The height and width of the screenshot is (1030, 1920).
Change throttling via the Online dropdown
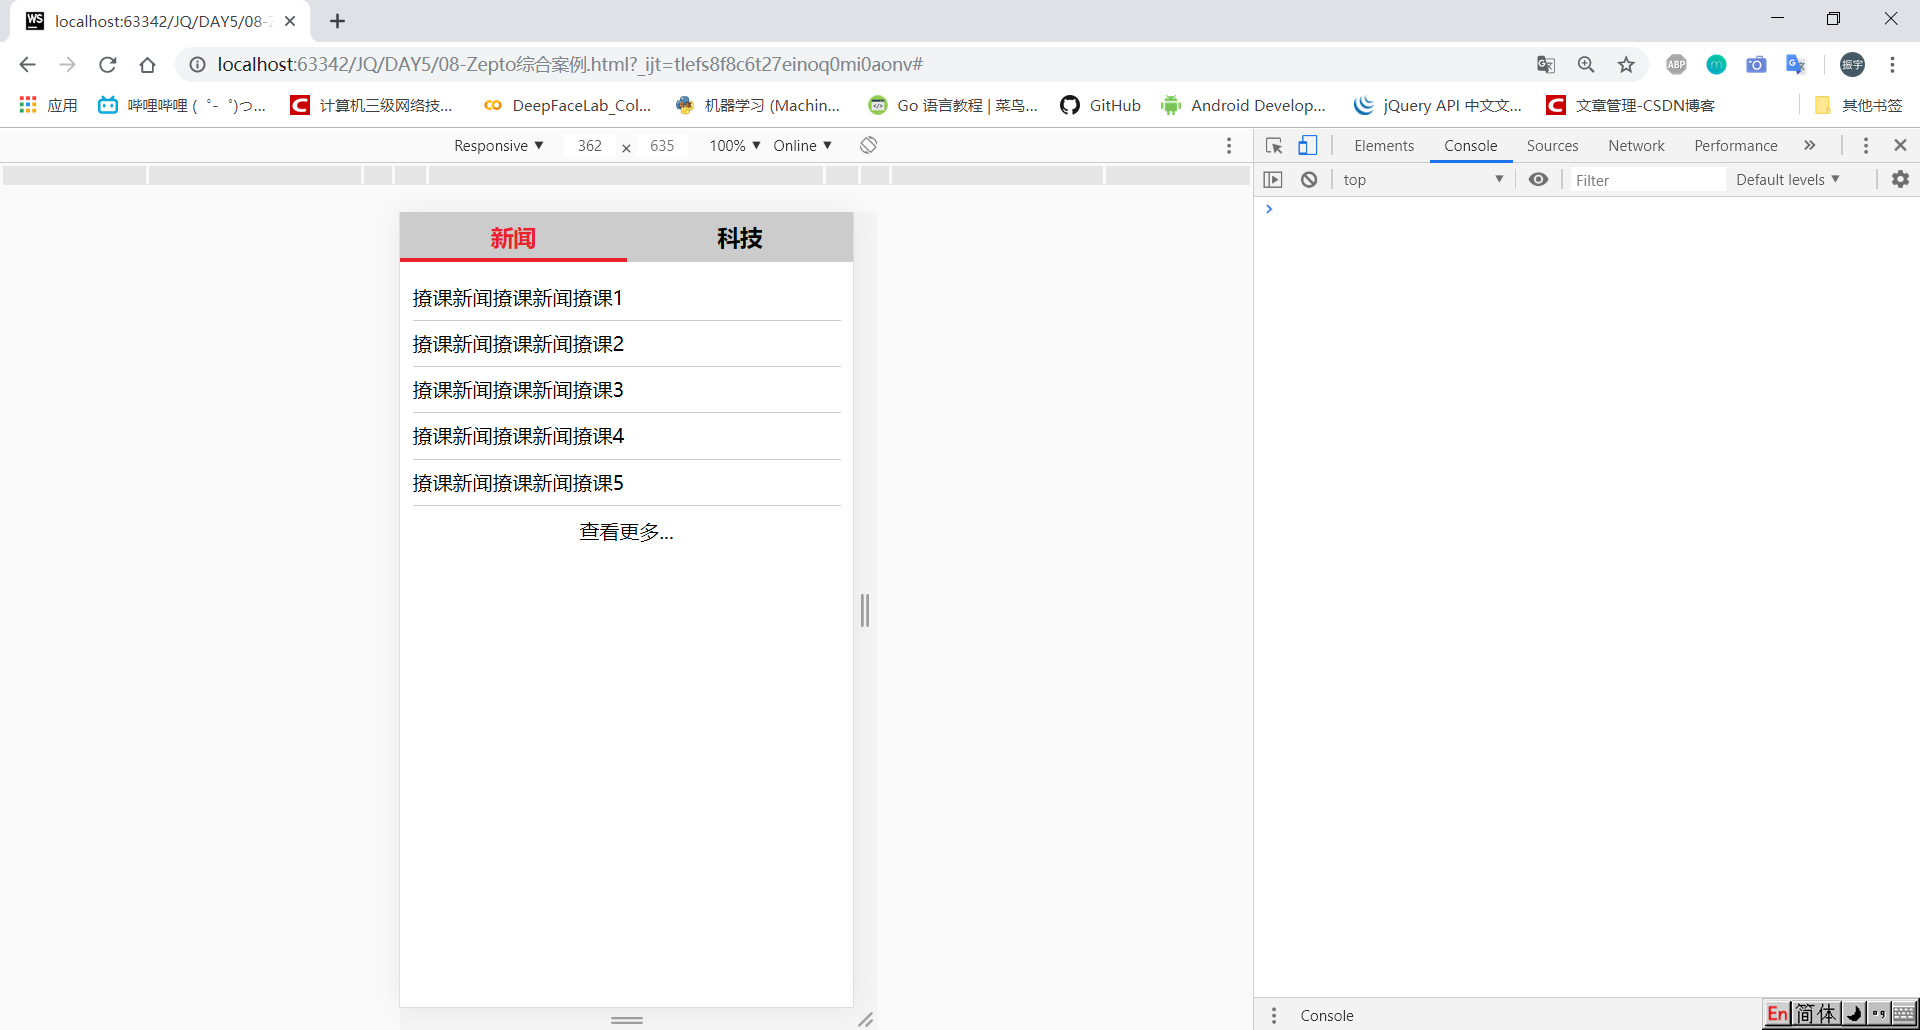pos(801,145)
